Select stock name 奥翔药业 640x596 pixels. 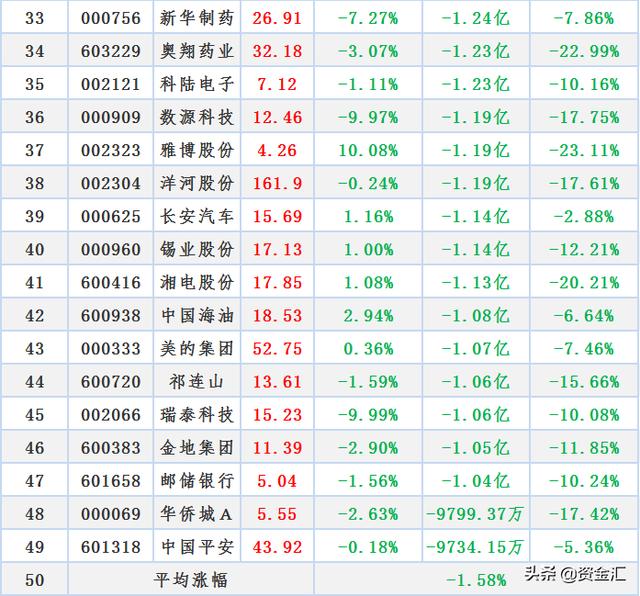[x=197, y=51]
